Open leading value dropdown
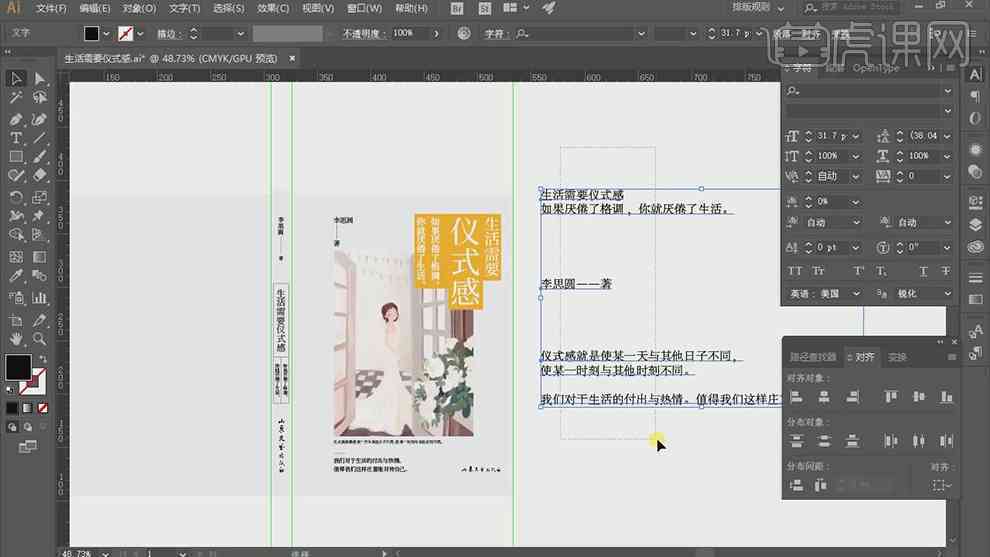The height and width of the screenshot is (557, 990). [947, 136]
